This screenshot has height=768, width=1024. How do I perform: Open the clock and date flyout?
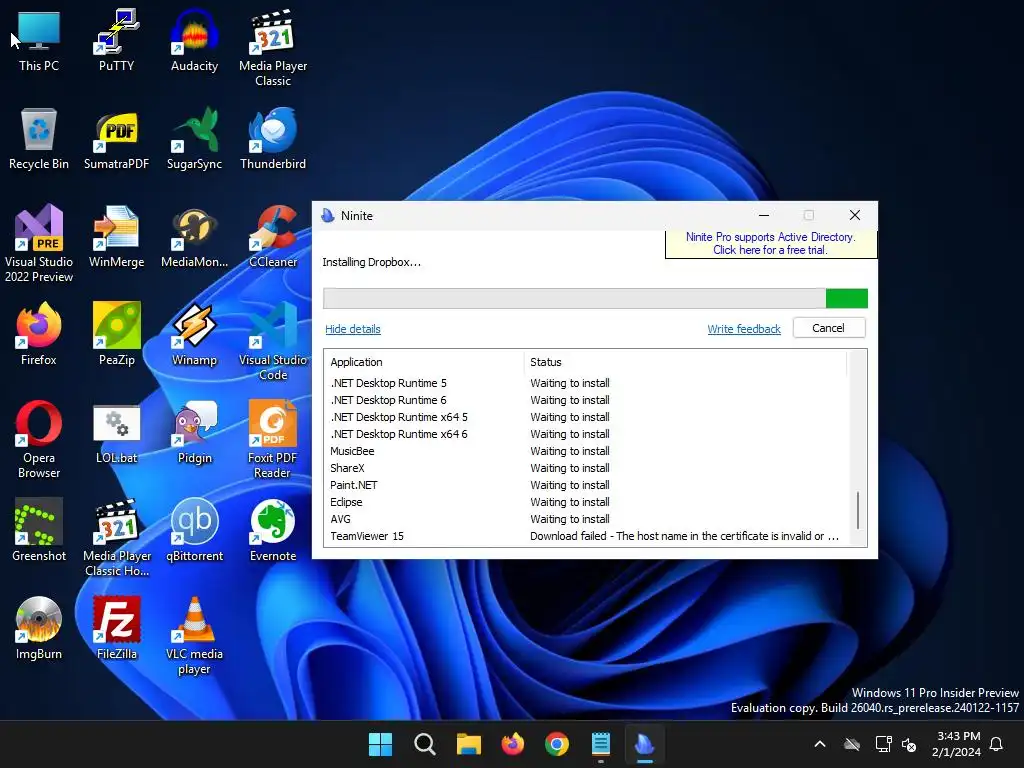tap(957, 744)
